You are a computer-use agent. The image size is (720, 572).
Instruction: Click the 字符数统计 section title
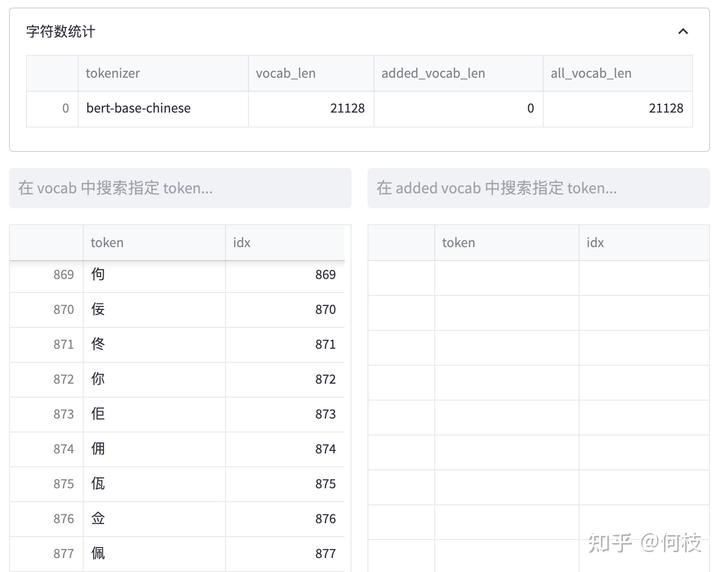tap(61, 32)
